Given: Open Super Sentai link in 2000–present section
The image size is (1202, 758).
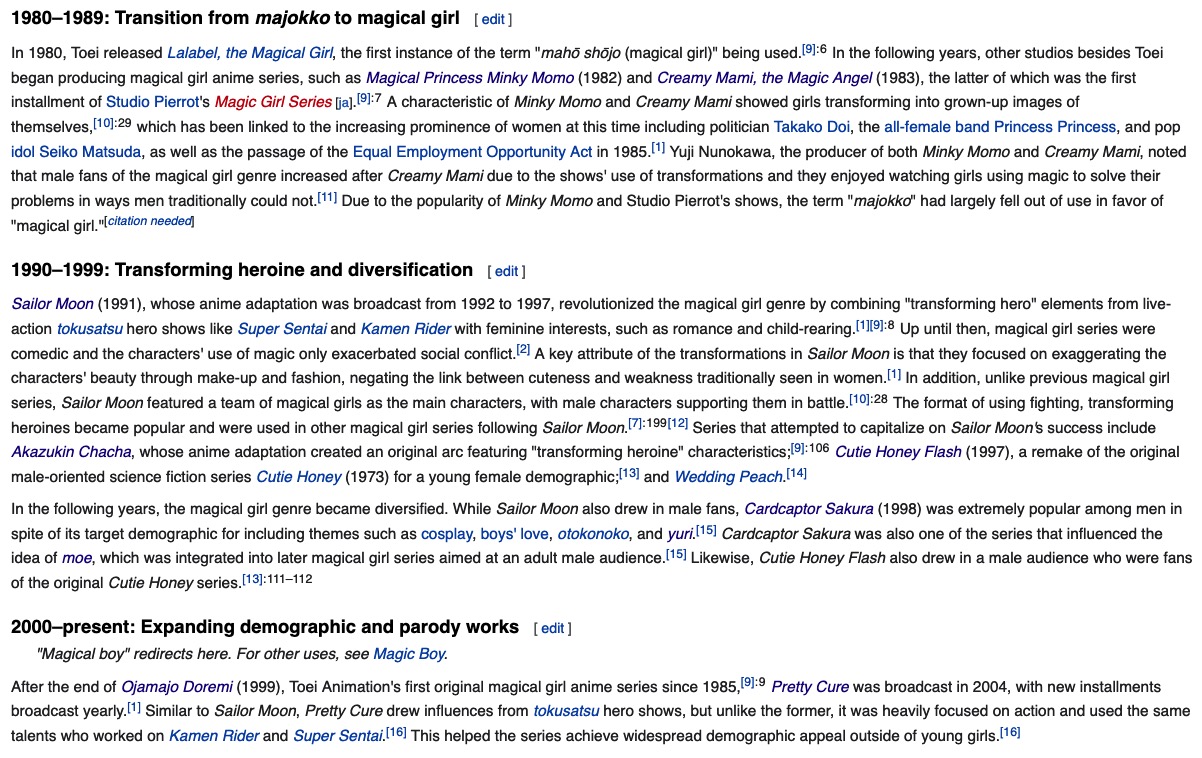Looking at the screenshot, I should [338, 736].
